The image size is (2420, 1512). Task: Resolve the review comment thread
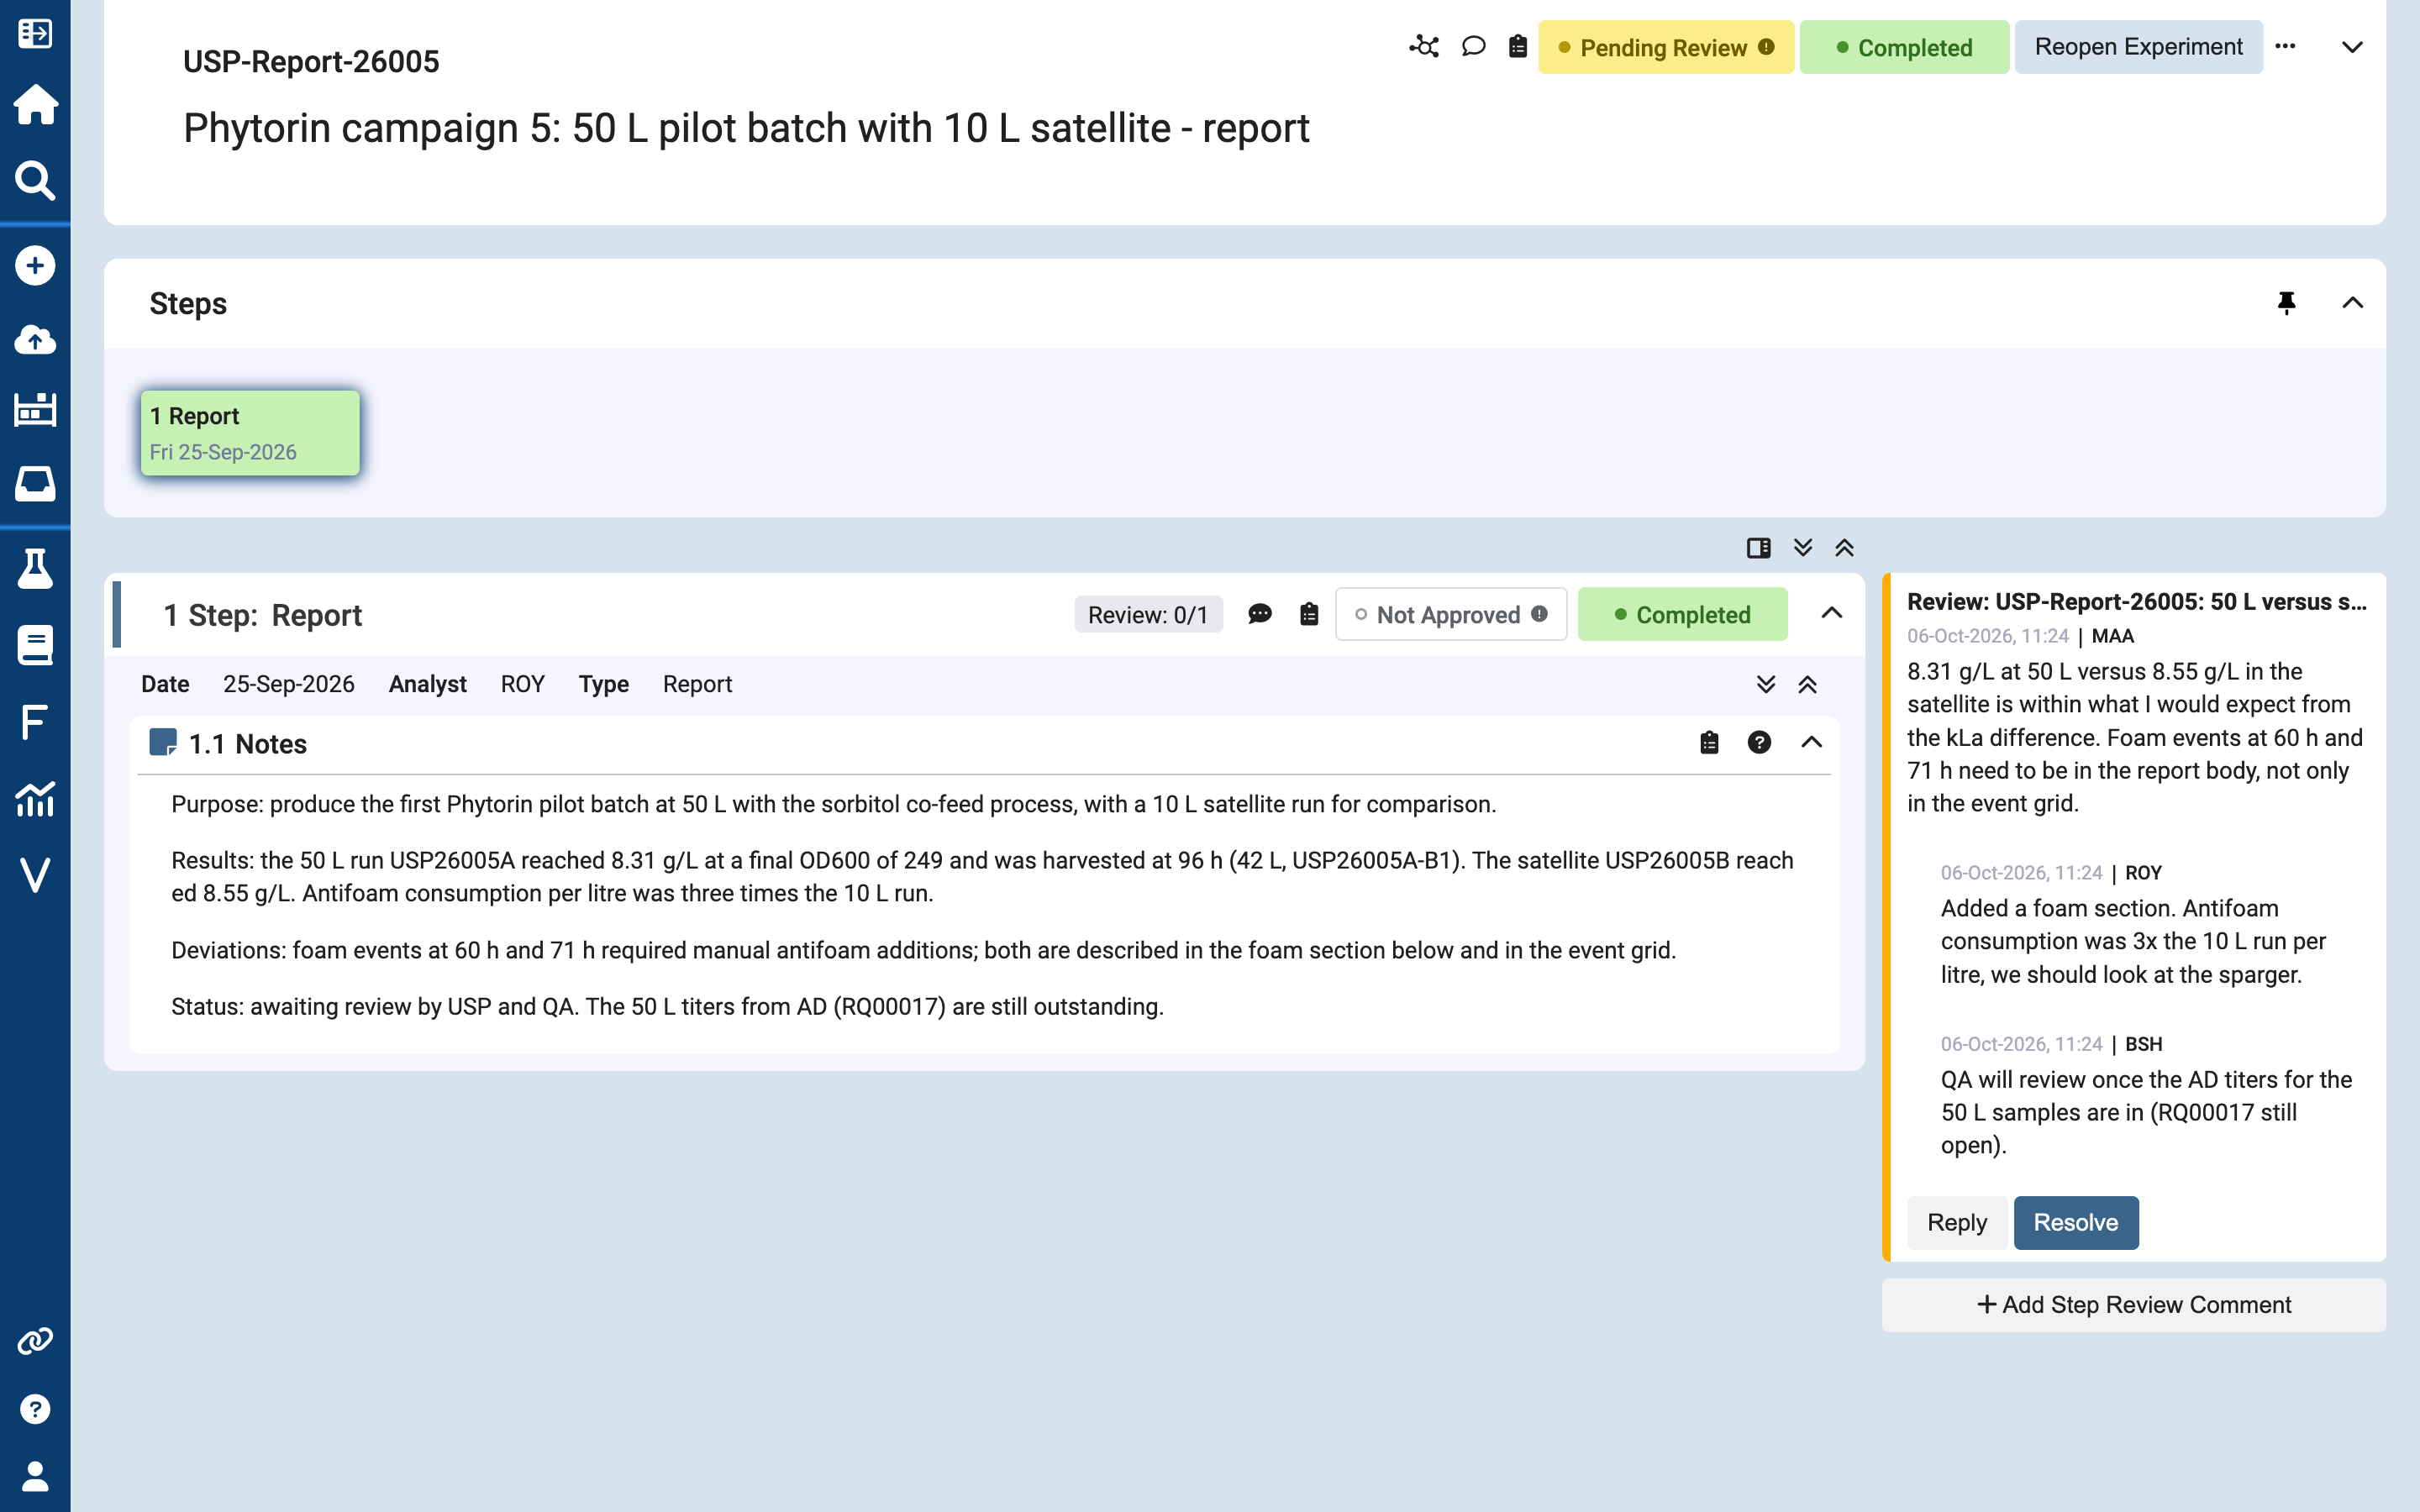point(2075,1222)
